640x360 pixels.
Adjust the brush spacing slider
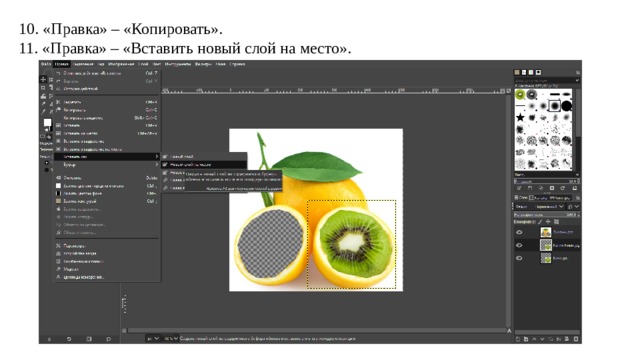[x=546, y=181]
